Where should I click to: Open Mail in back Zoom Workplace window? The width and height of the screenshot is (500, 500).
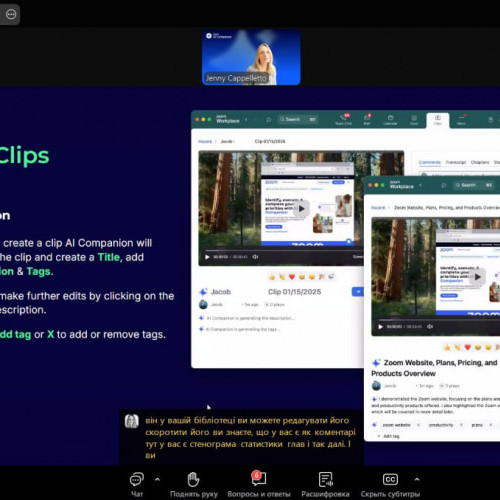(367, 119)
